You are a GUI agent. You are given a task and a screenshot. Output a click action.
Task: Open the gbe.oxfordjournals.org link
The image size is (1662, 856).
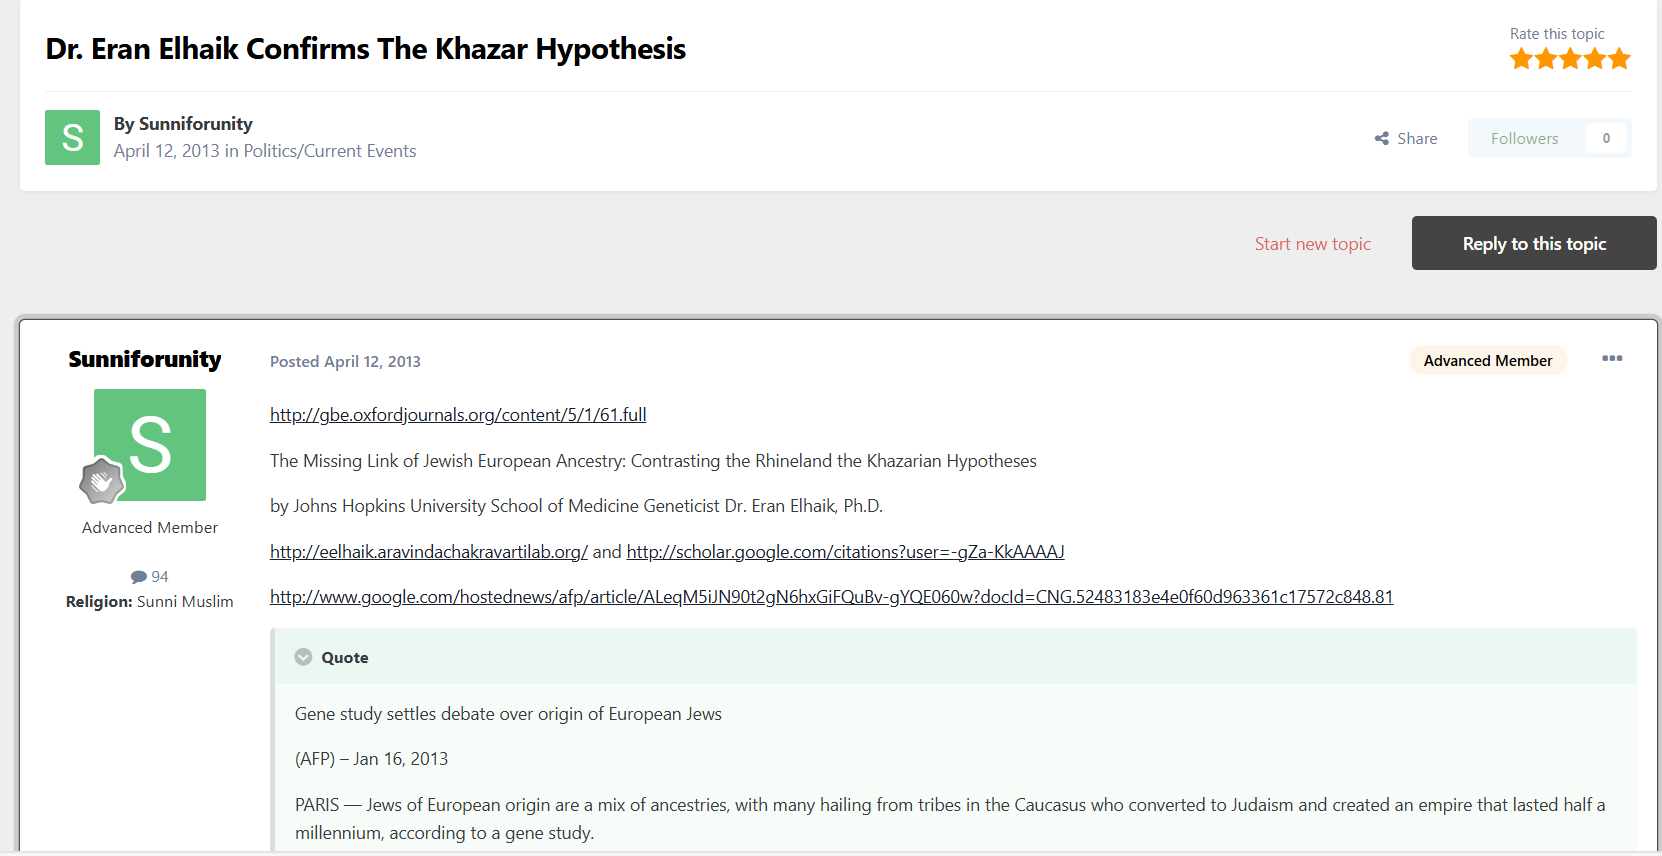pyautogui.click(x=458, y=415)
